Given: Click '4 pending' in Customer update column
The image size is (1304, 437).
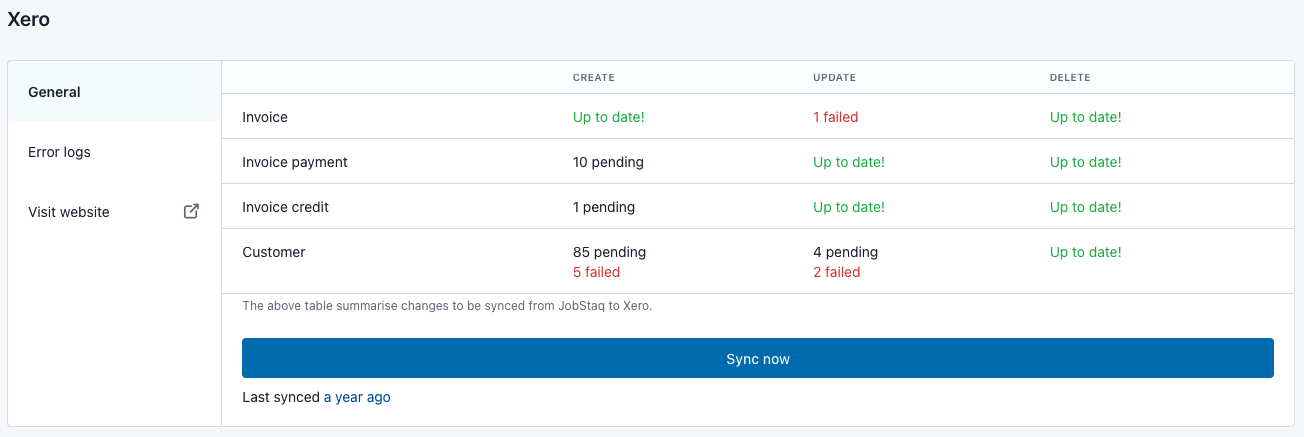Looking at the screenshot, I should click(x=845, y=252).
